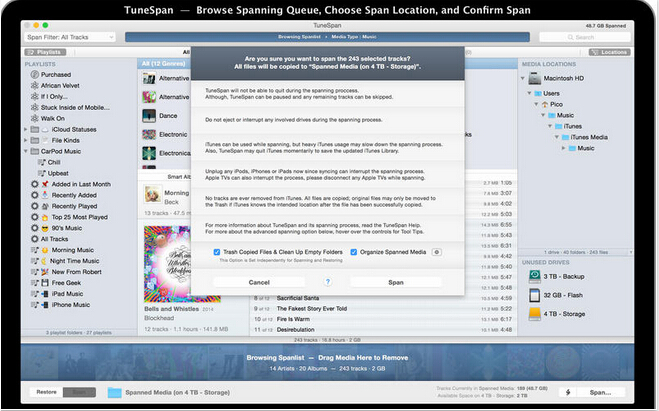Open the Morning Phase Beck album thumbnail
This screenshot has width=659, height=411.
pyautogui.click(x=153, y=195)
